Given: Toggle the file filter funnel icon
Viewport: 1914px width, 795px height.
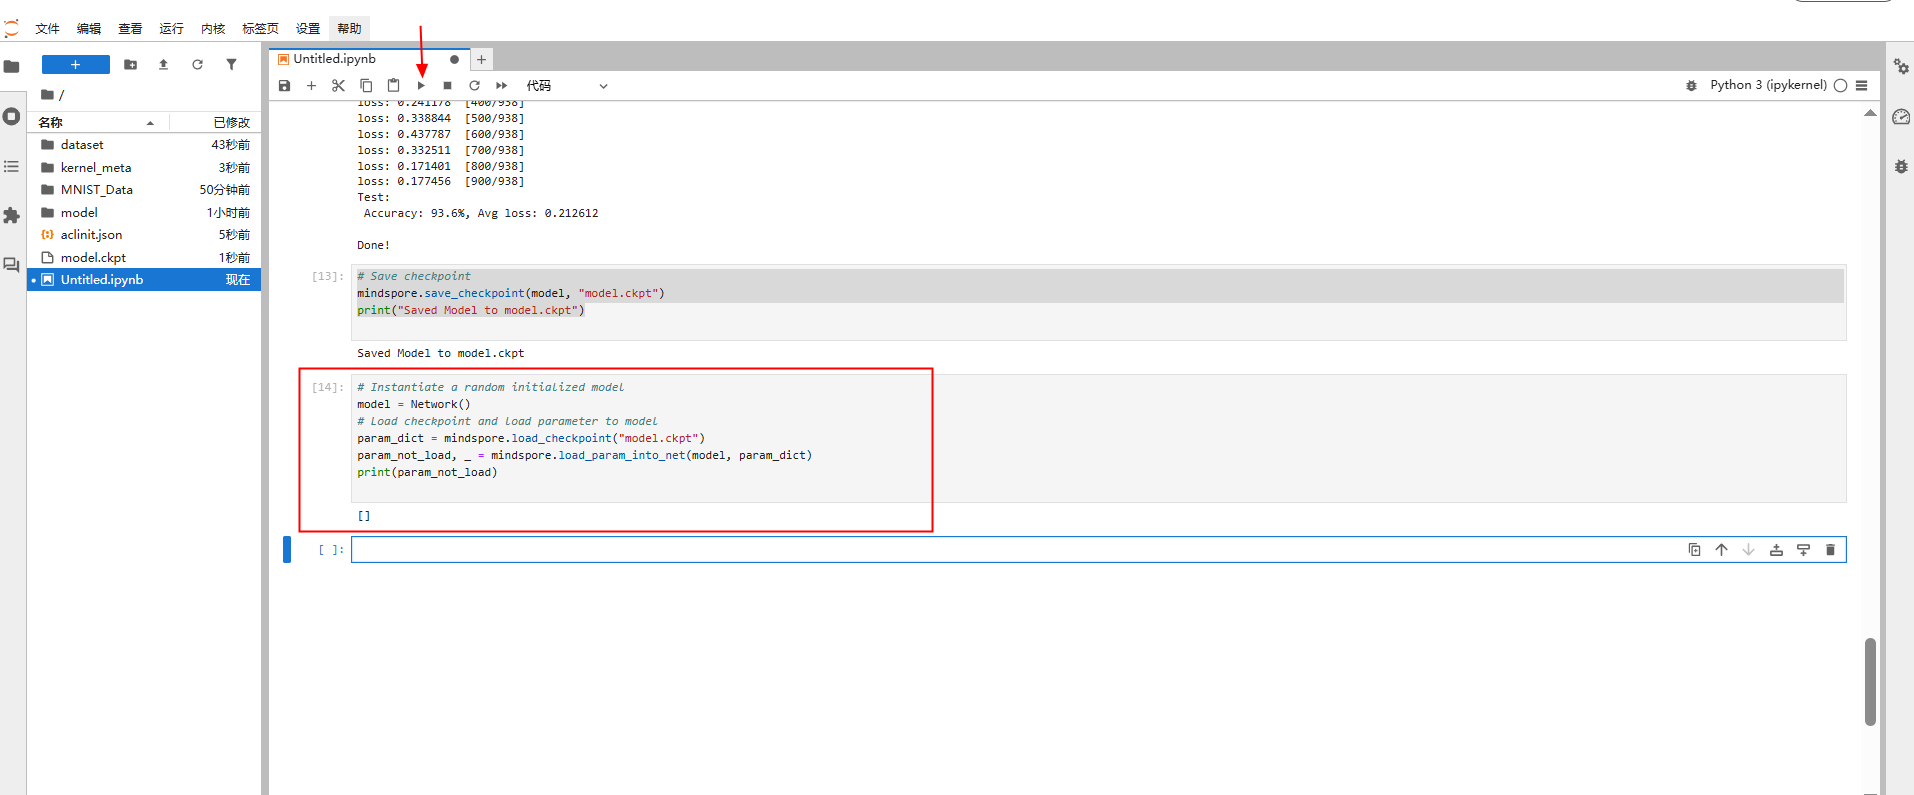Looking at the screenshot, I should tap(231, 65).
